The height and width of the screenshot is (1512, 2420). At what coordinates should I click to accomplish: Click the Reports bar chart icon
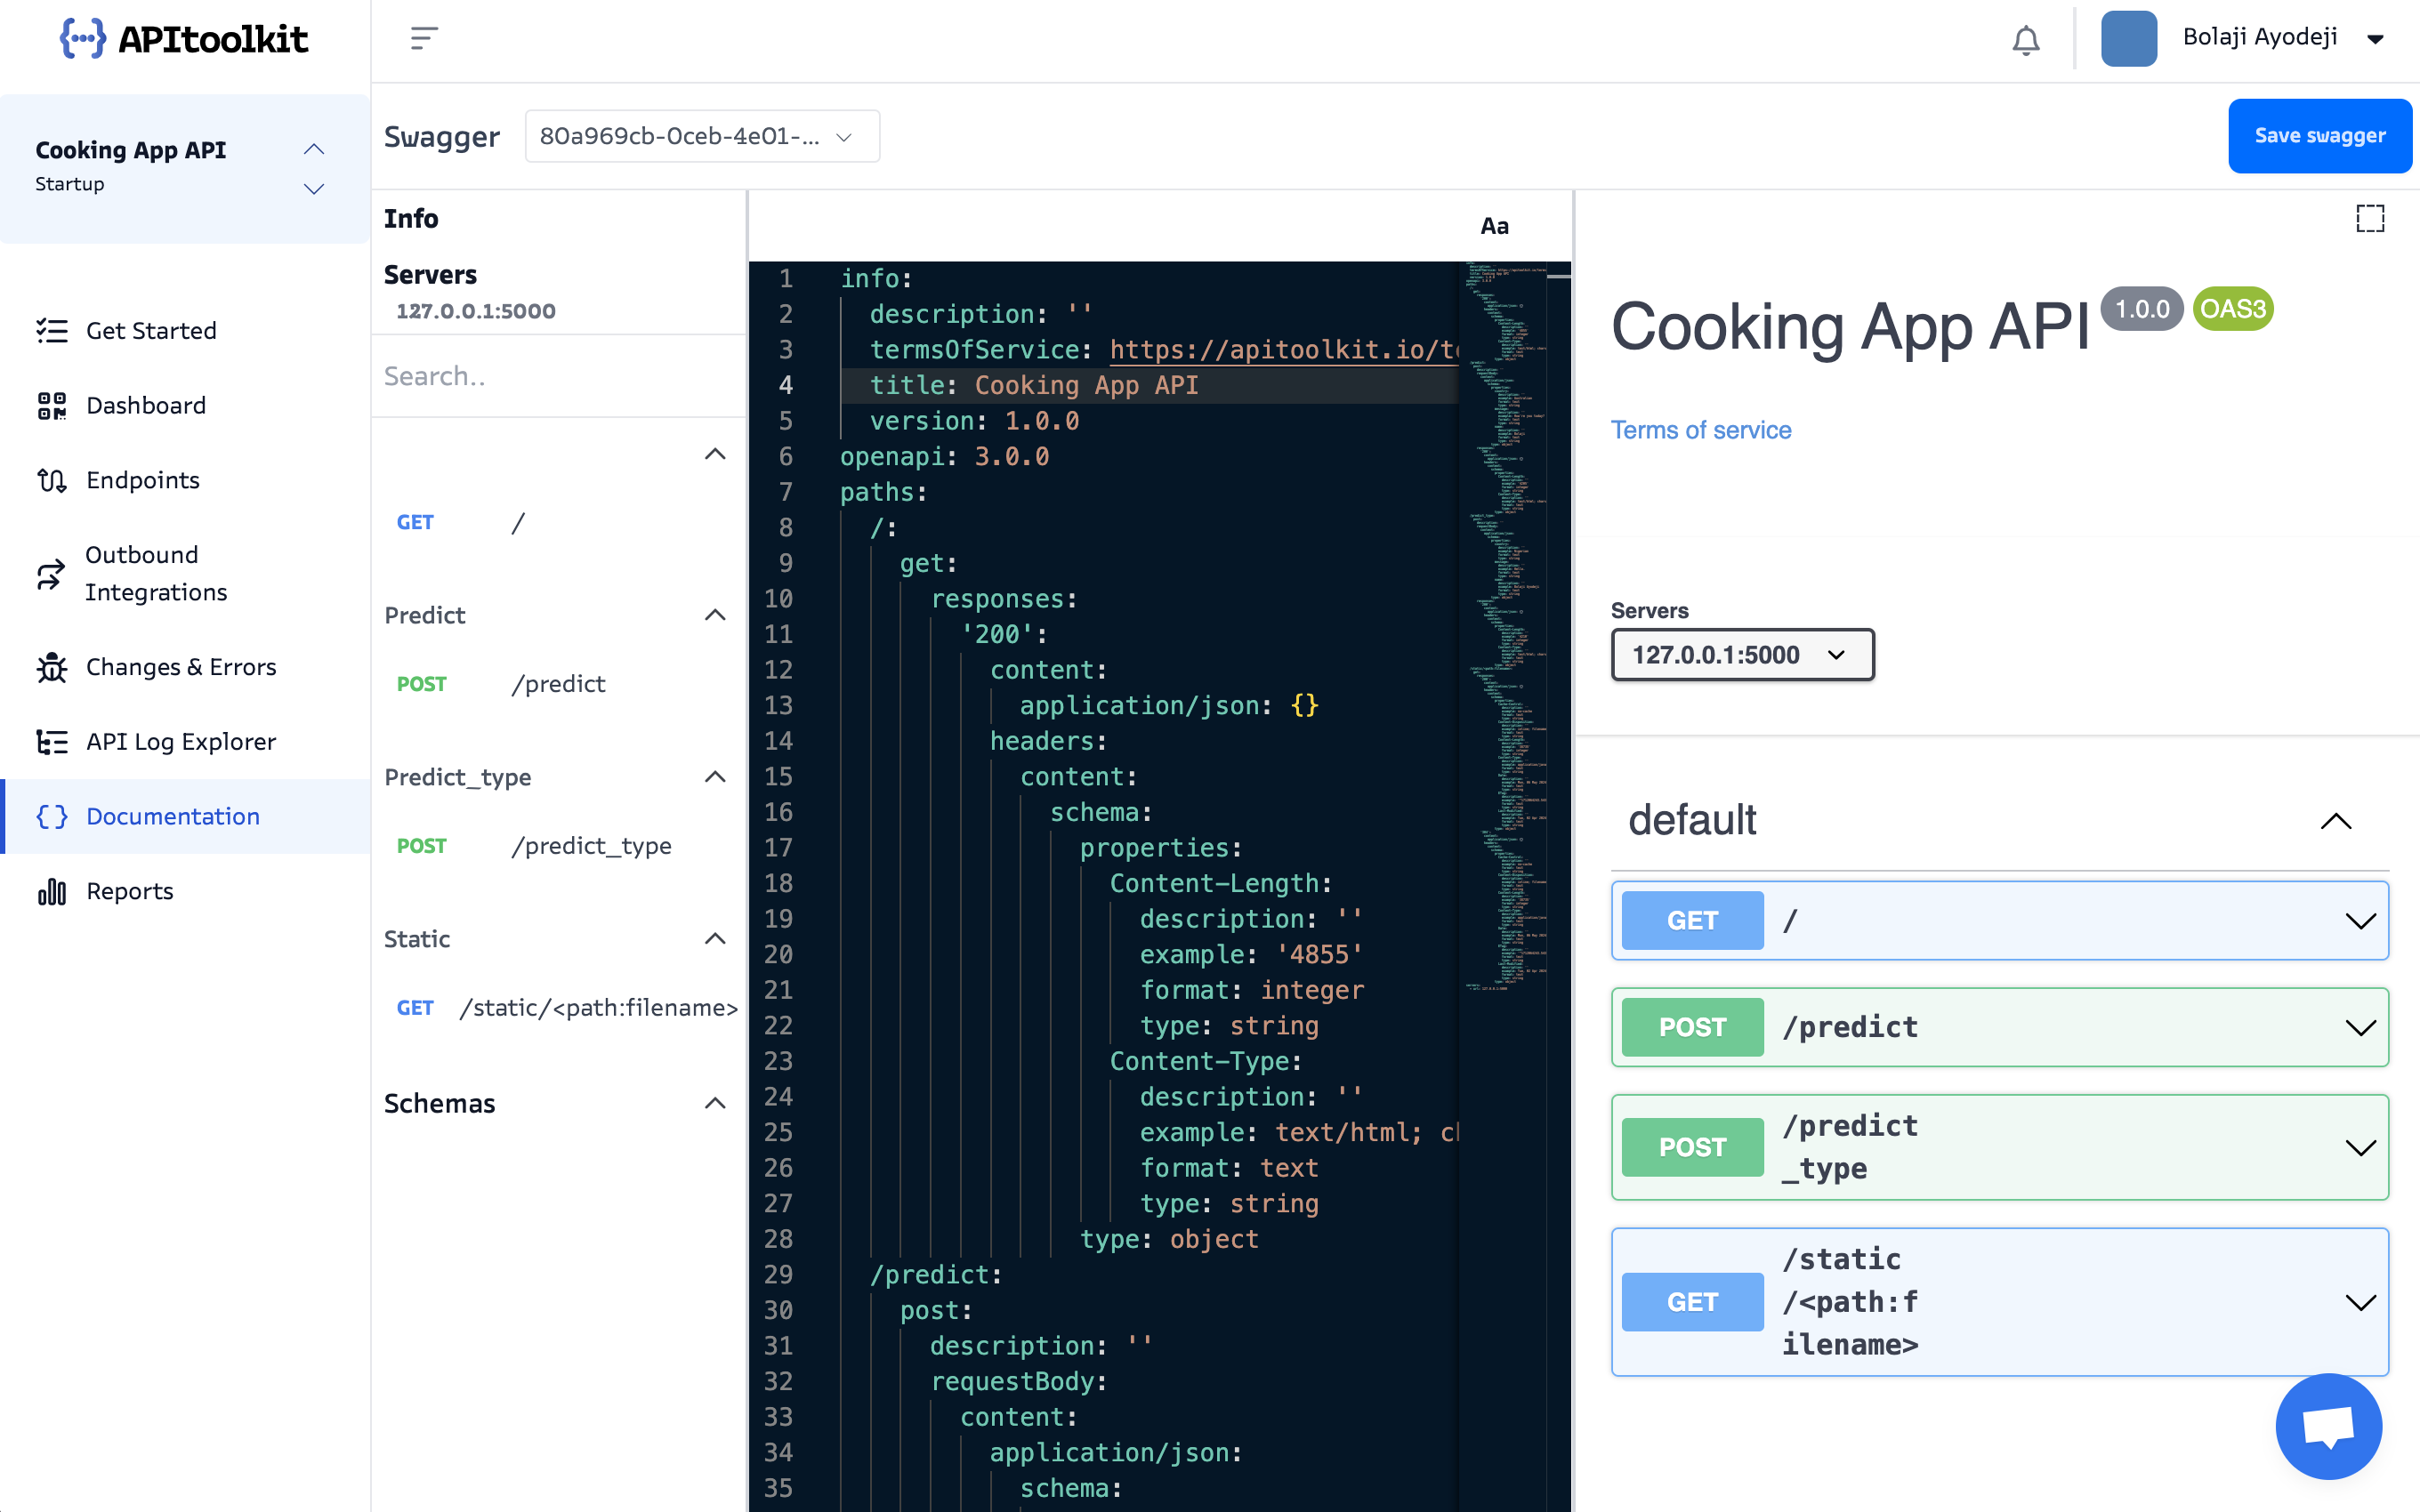tap(52, 891)
